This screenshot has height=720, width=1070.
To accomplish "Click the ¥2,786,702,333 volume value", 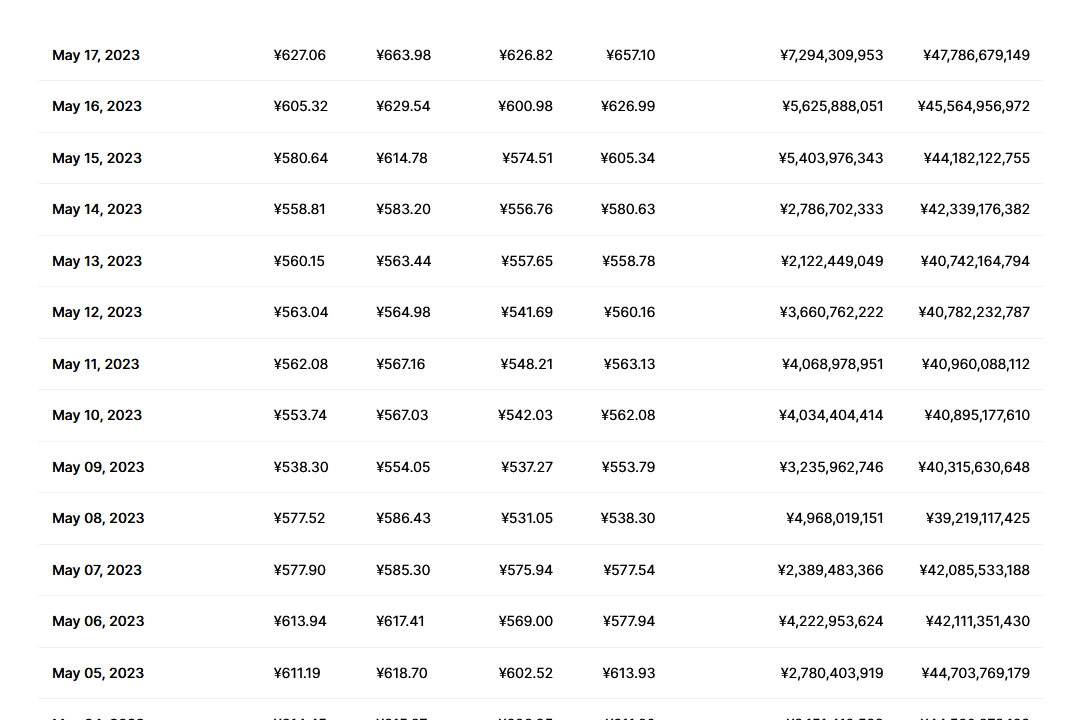I will (831, 210).
